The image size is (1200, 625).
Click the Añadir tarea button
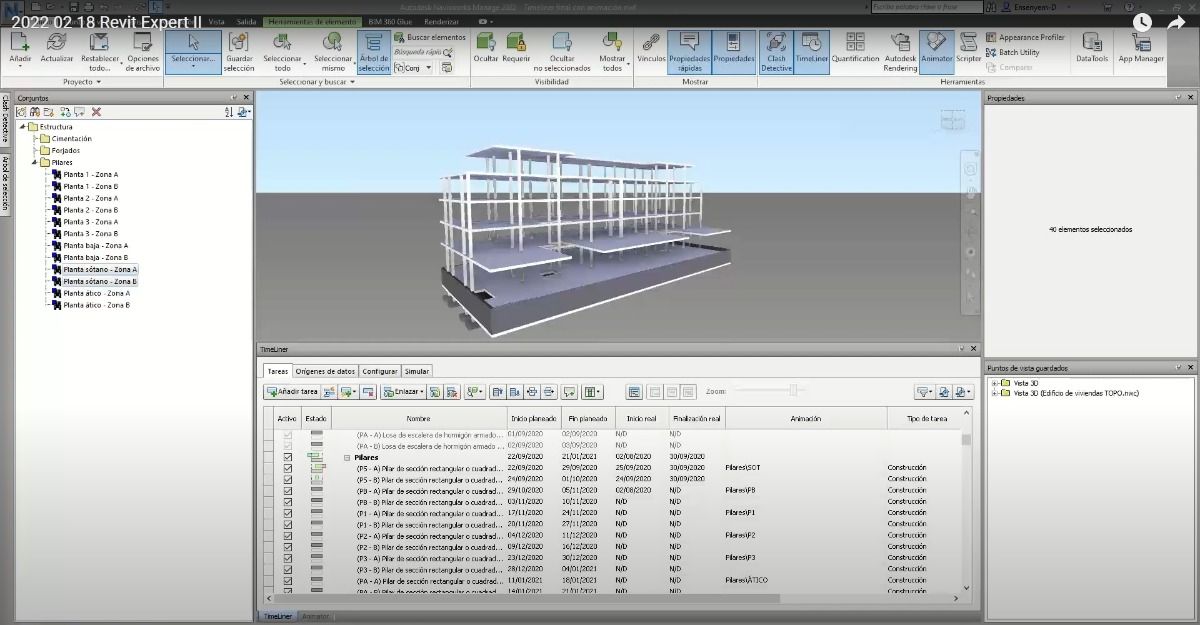(292, 392)
